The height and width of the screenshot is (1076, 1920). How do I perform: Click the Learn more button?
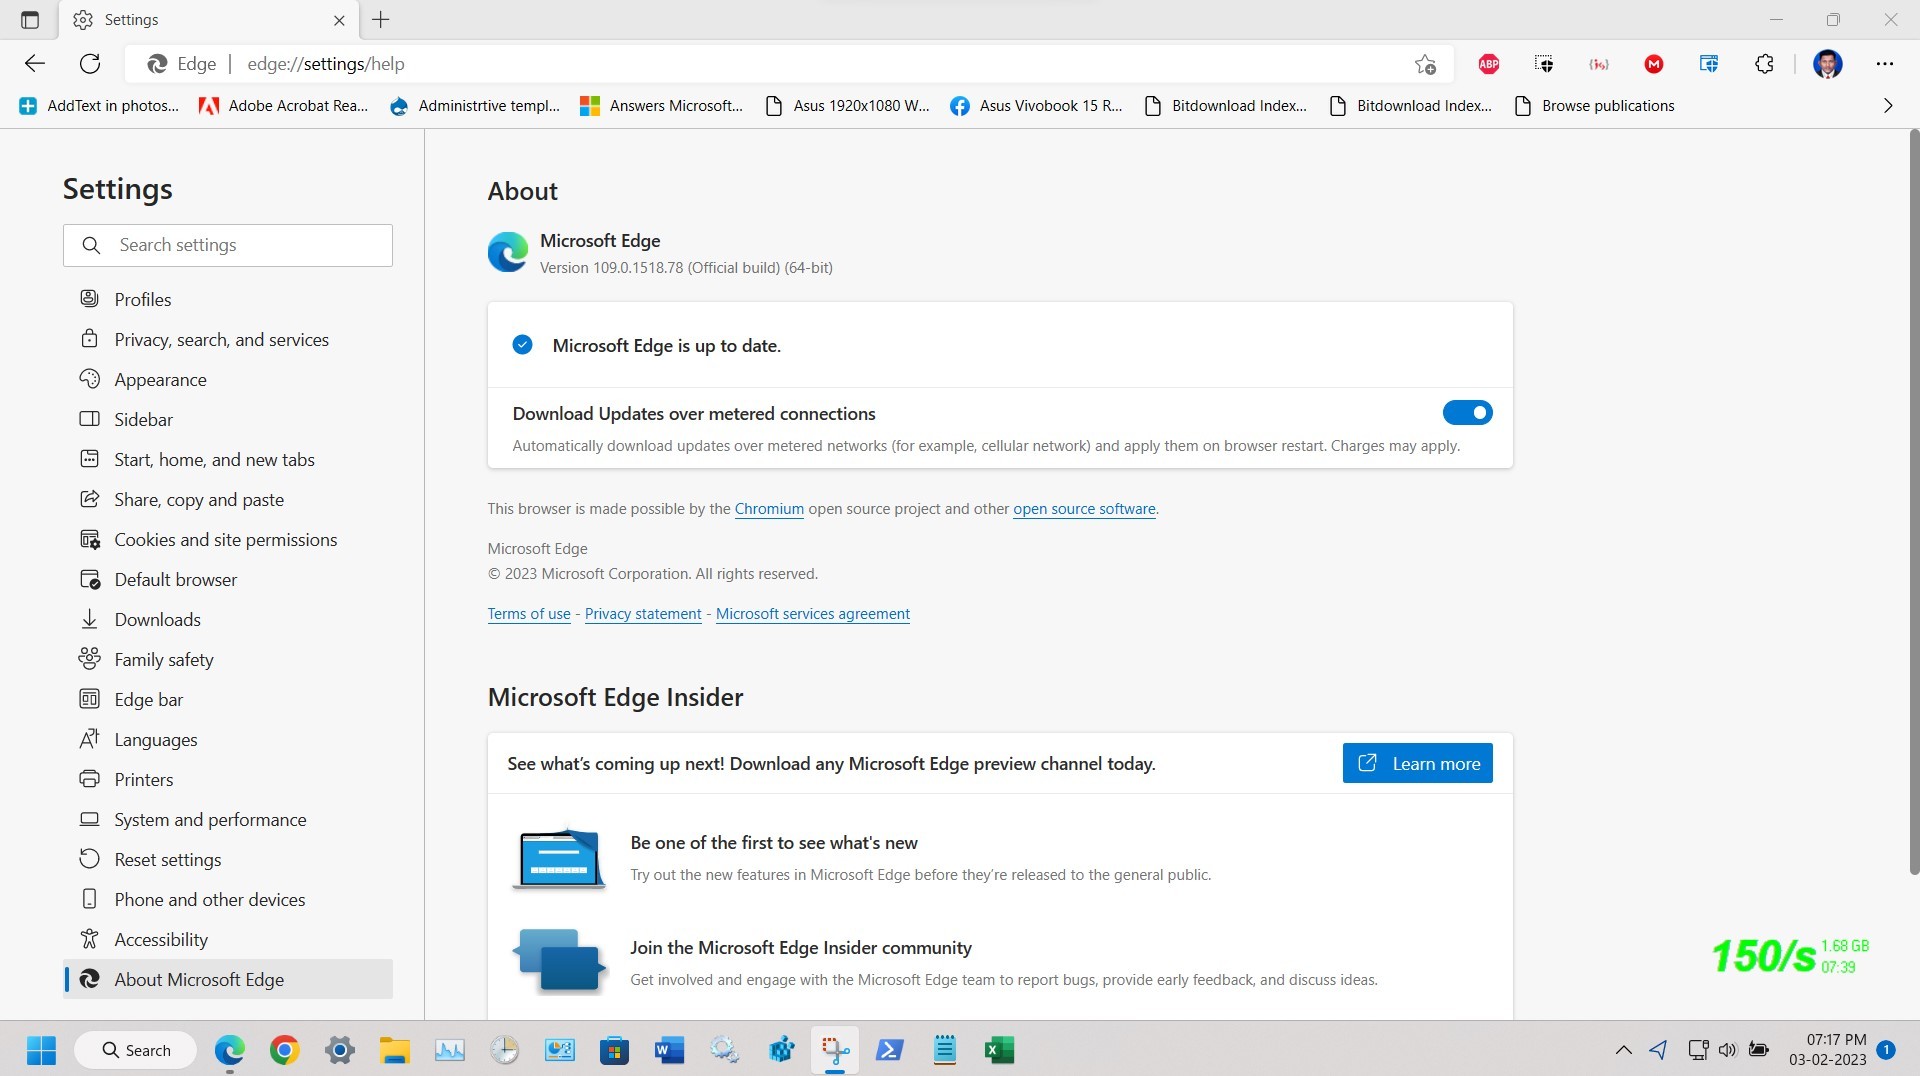1417,763
